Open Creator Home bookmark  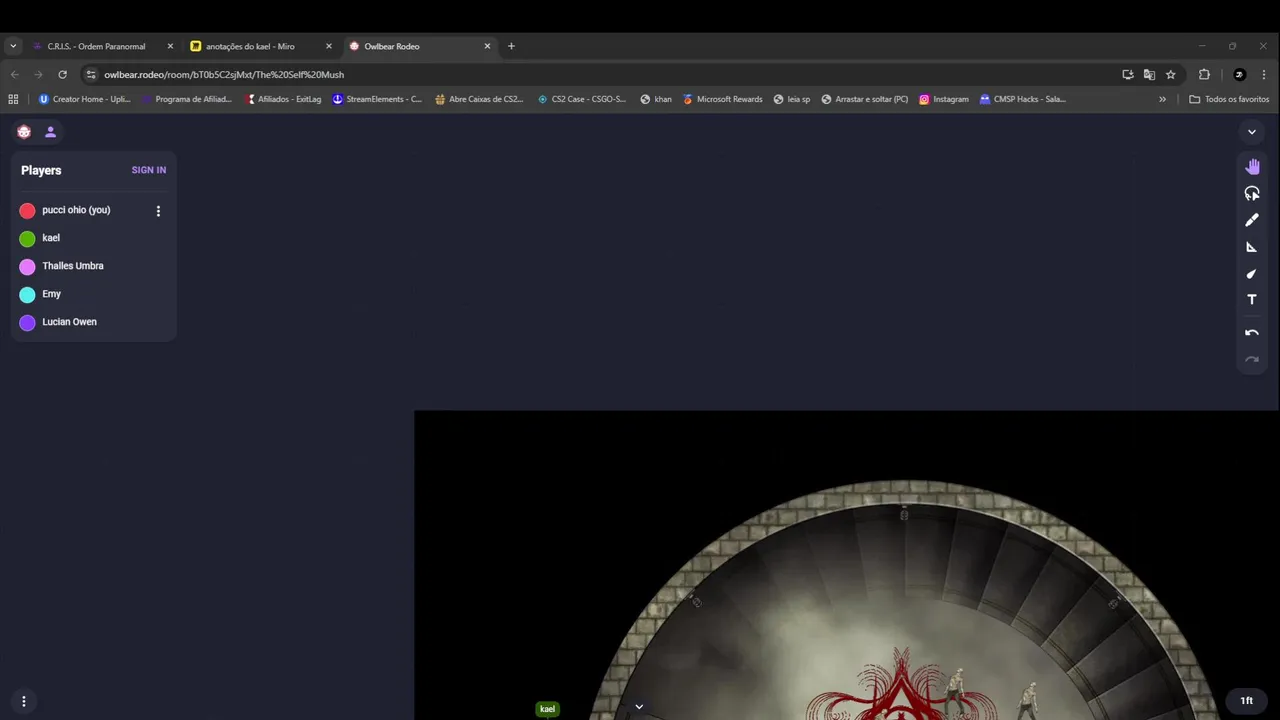tap(84, 99)
